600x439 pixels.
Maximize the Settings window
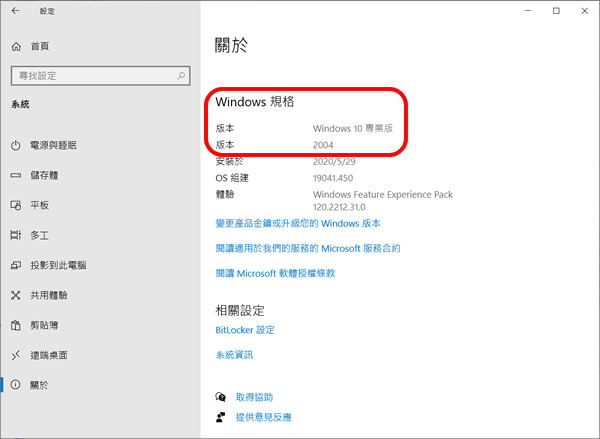[556, 11]
